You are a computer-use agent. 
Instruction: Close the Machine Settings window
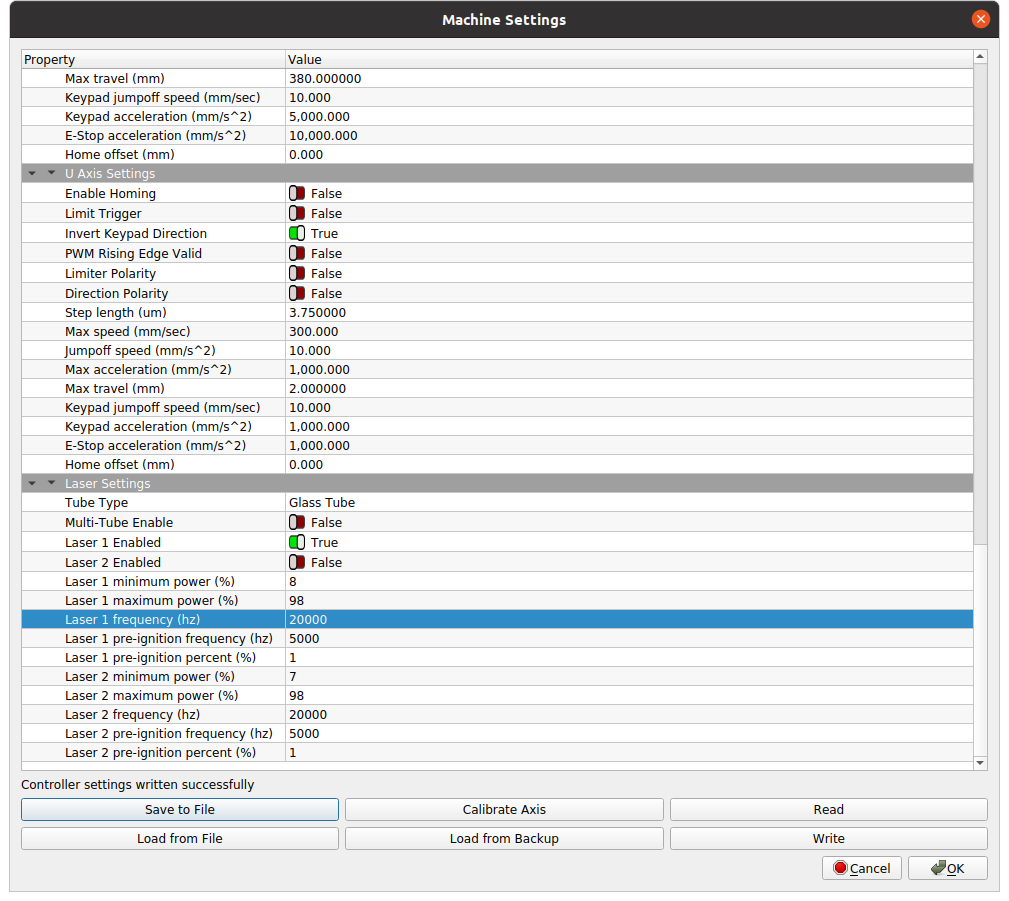coord(980,19)
